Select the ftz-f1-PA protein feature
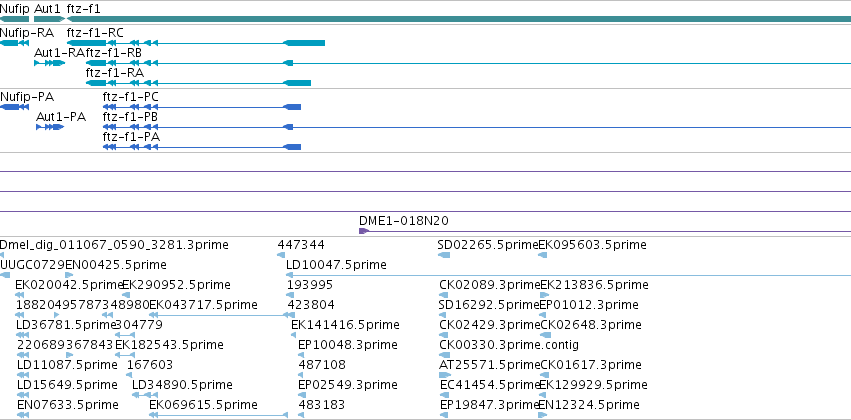 click(201, 147)
